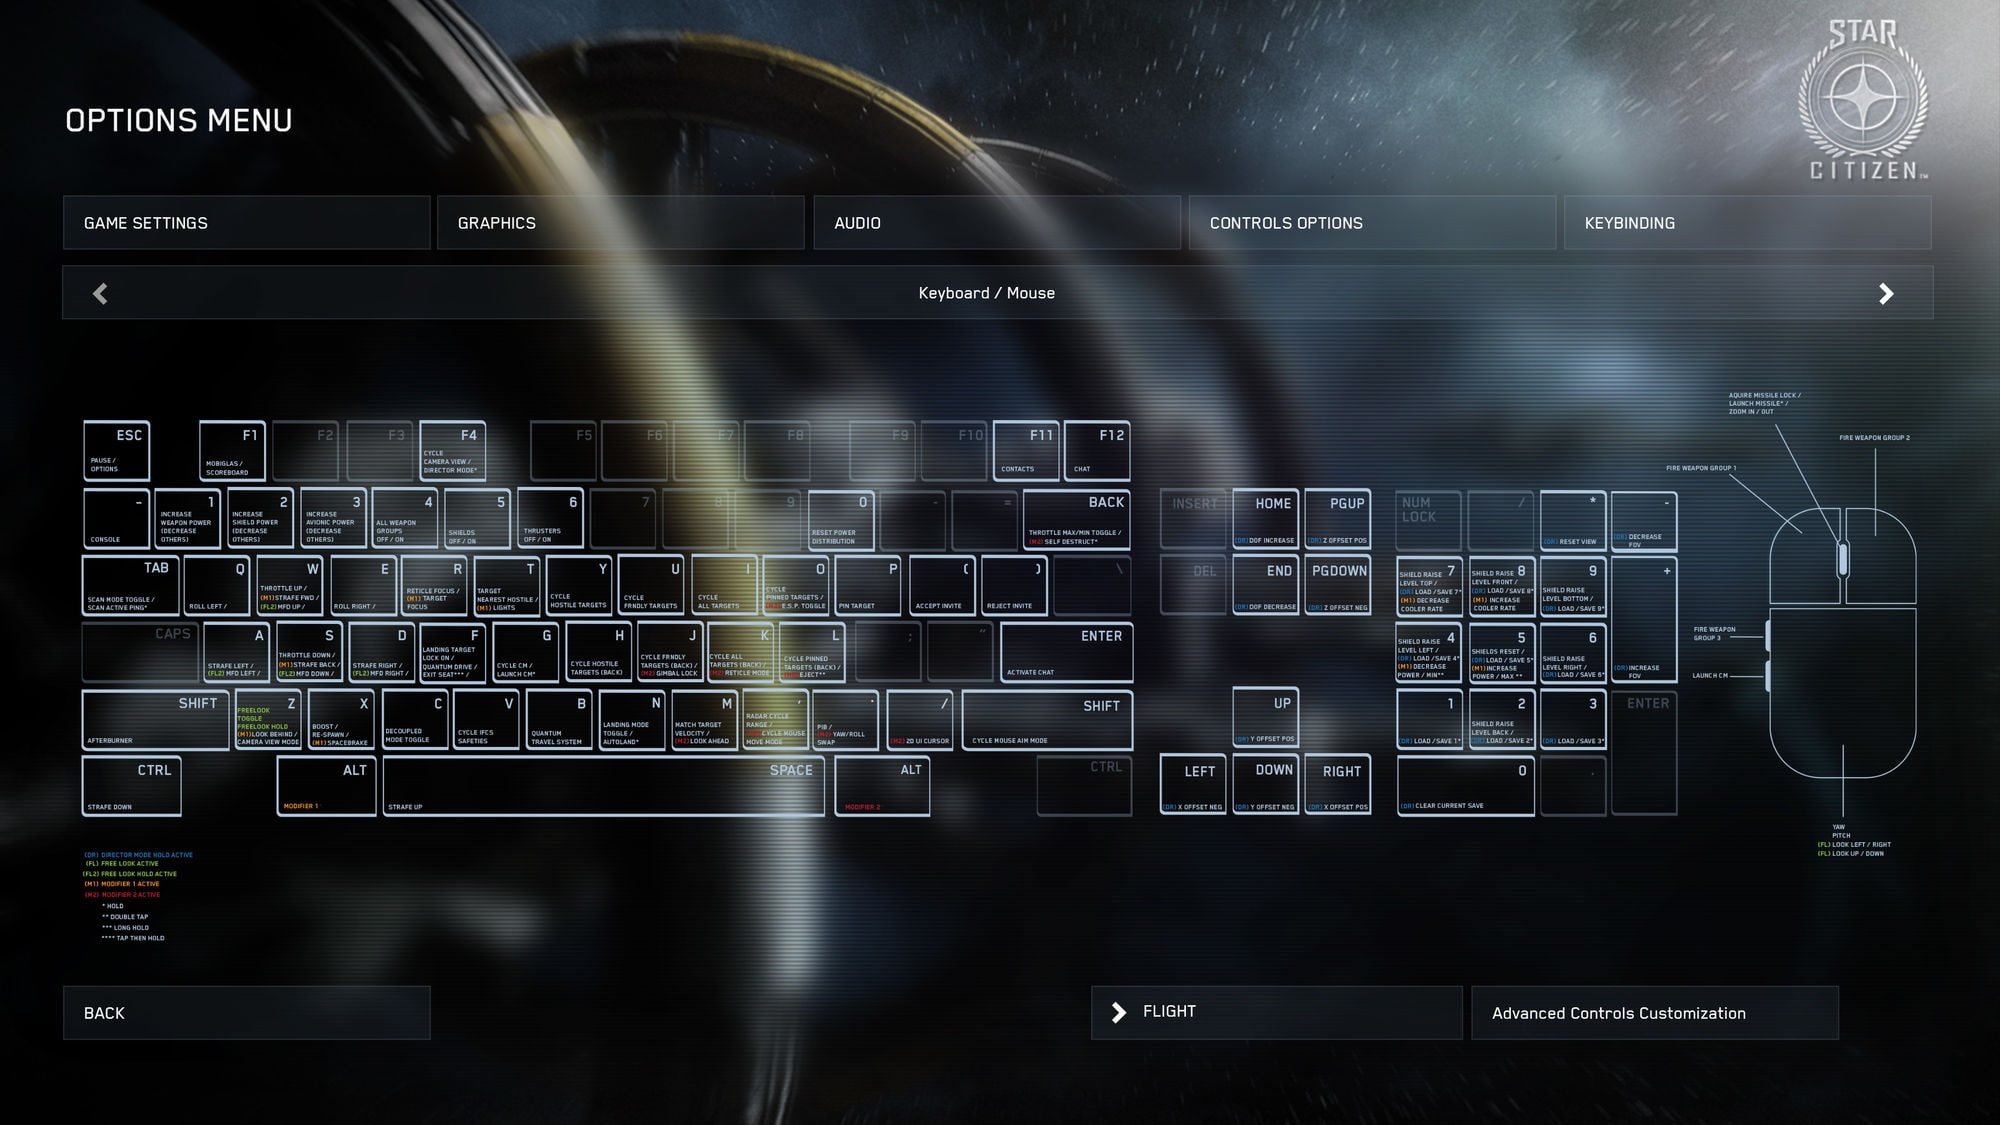Image resolution: width=2000 pixels, height=1125 pixels.
Task: Click the B key, Quantum Travel System
Action: [x=559, y=720]
